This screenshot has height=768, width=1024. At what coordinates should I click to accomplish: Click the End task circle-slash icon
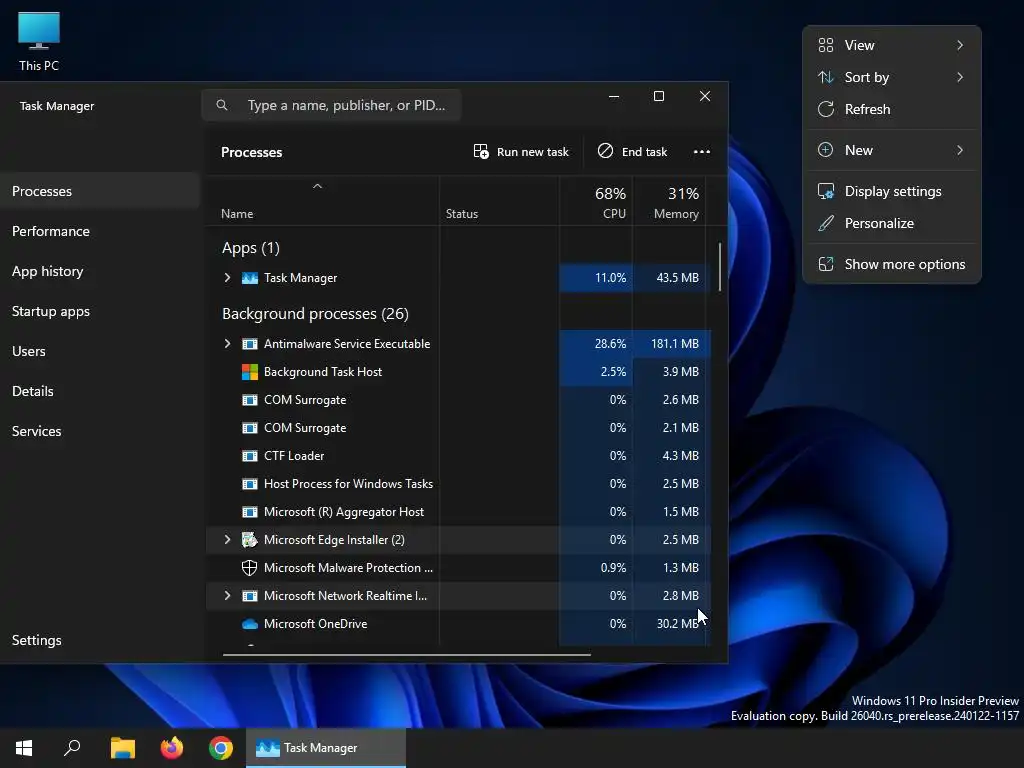coord(605,151)
